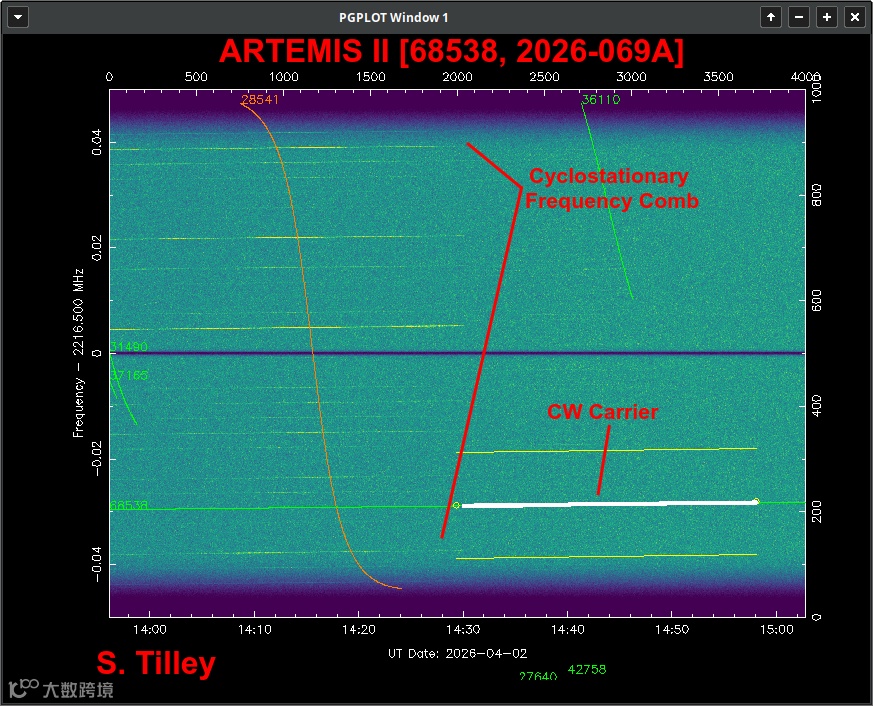Image resolution: width=873 pixels, height=706 pixels.
Task: Click the 14:10 time axis label
Action: [x=254, y=629]
